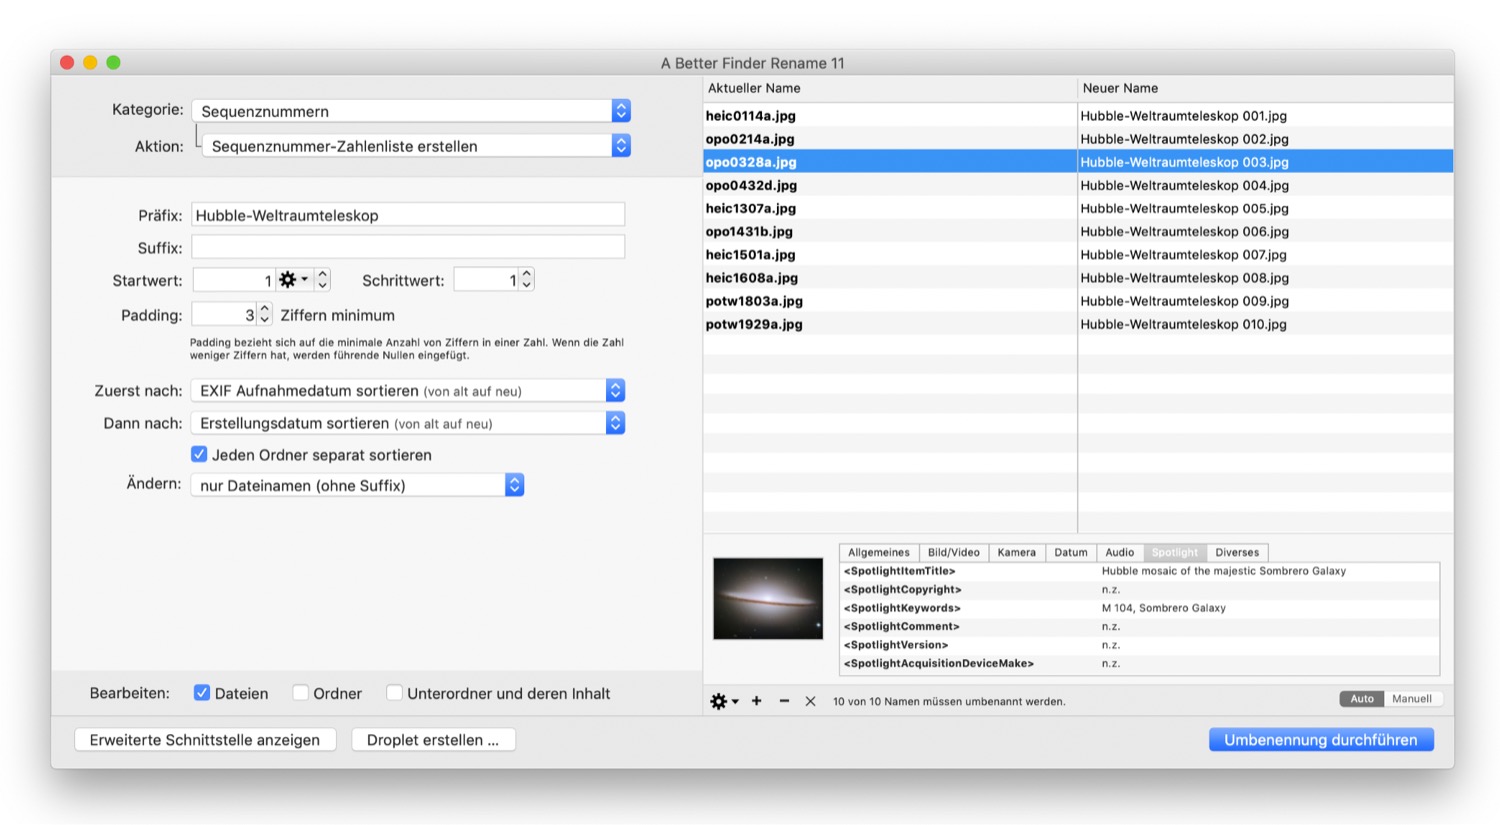This screenshot has width=1500, height=825.
Task: Select file heic0114a.jpg
Action: [x=750, y=116]
